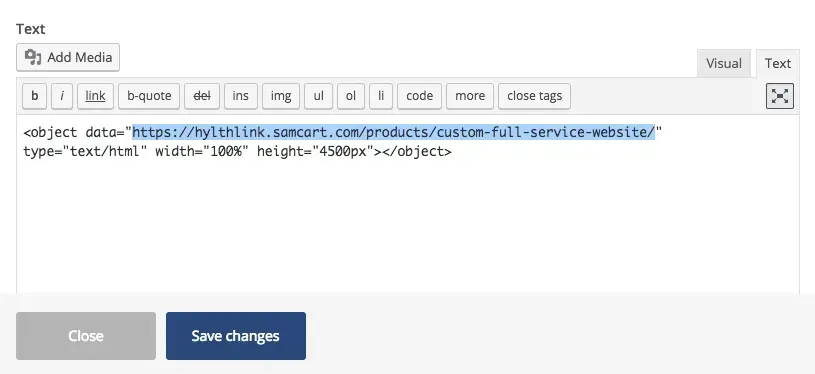Click the code quicktag button

pyautogui.click(x=419, y=96)
